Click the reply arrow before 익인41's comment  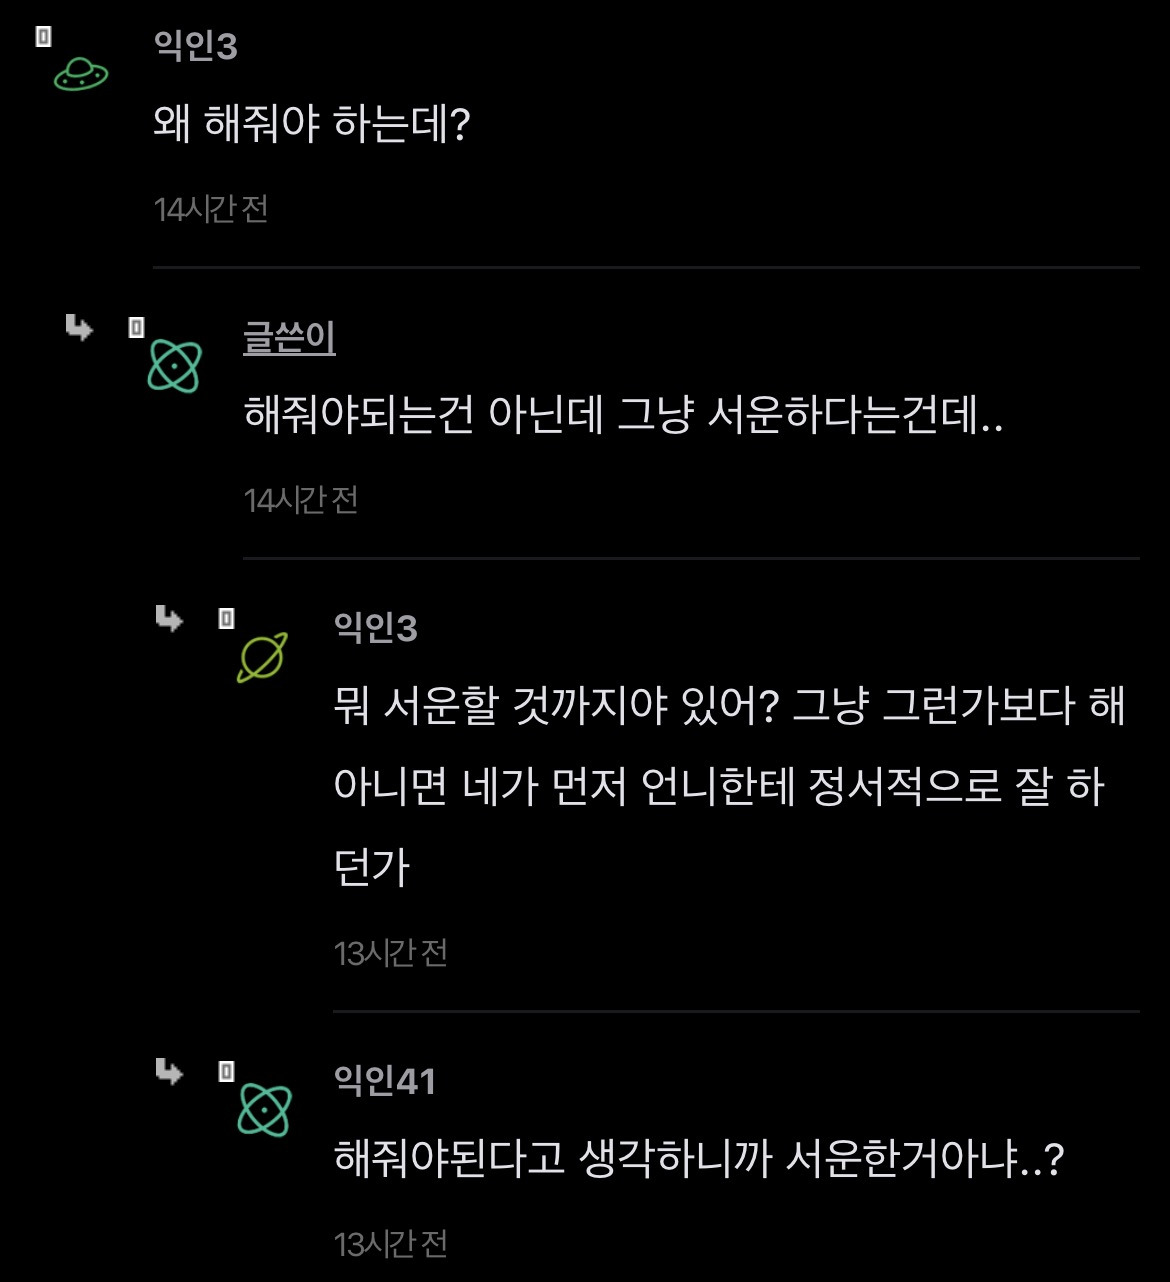pyautogui.click(x=169, y=1072)
